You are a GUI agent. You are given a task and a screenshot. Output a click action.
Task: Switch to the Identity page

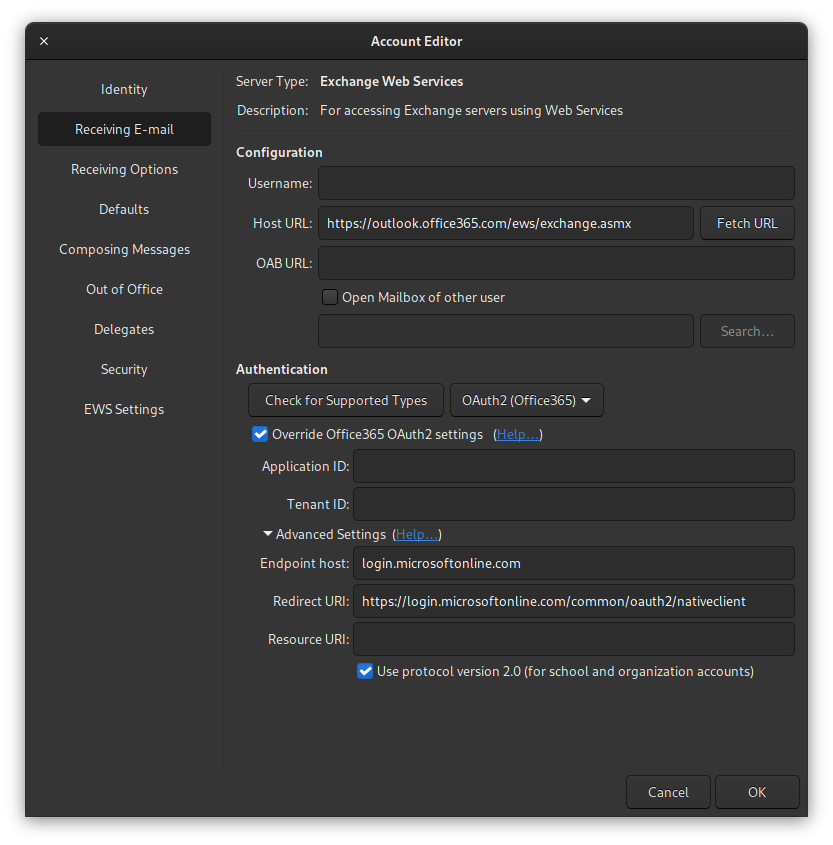pos(124,89)
